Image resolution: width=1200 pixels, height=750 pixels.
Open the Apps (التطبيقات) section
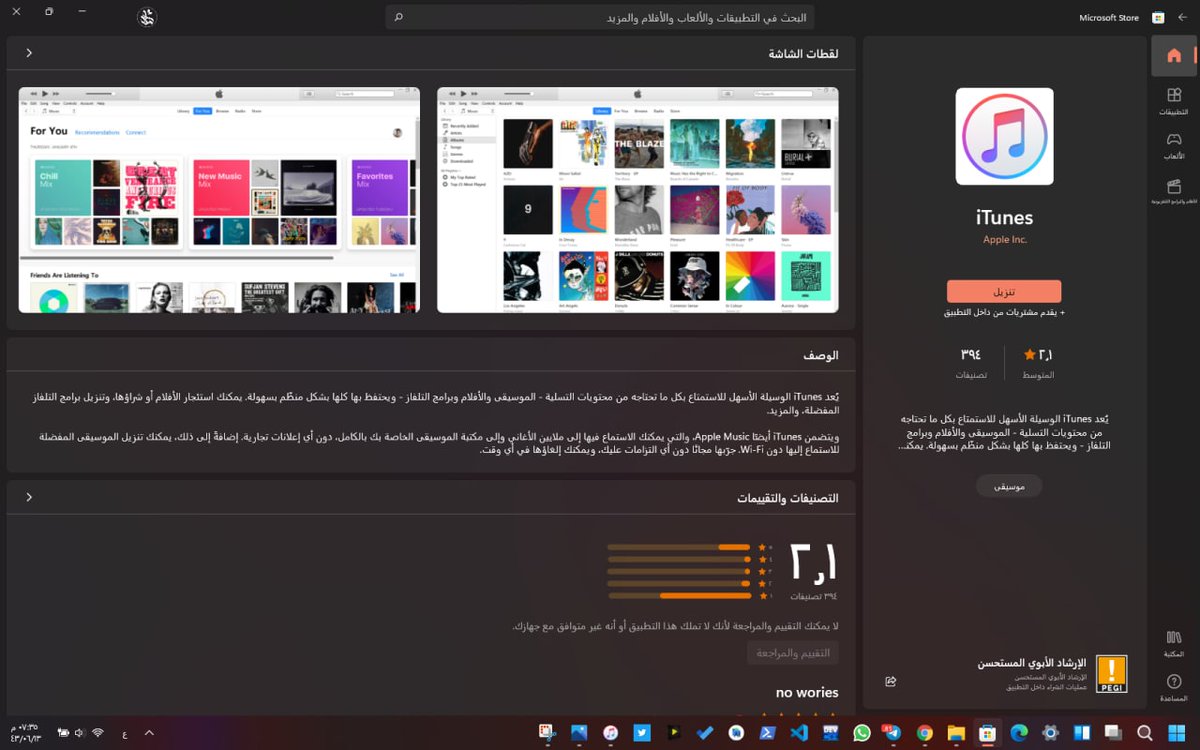[1174, 101]
